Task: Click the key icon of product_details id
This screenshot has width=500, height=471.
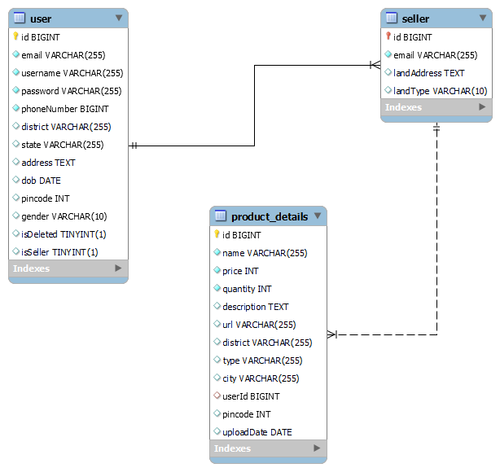Action: pos(217,234)
